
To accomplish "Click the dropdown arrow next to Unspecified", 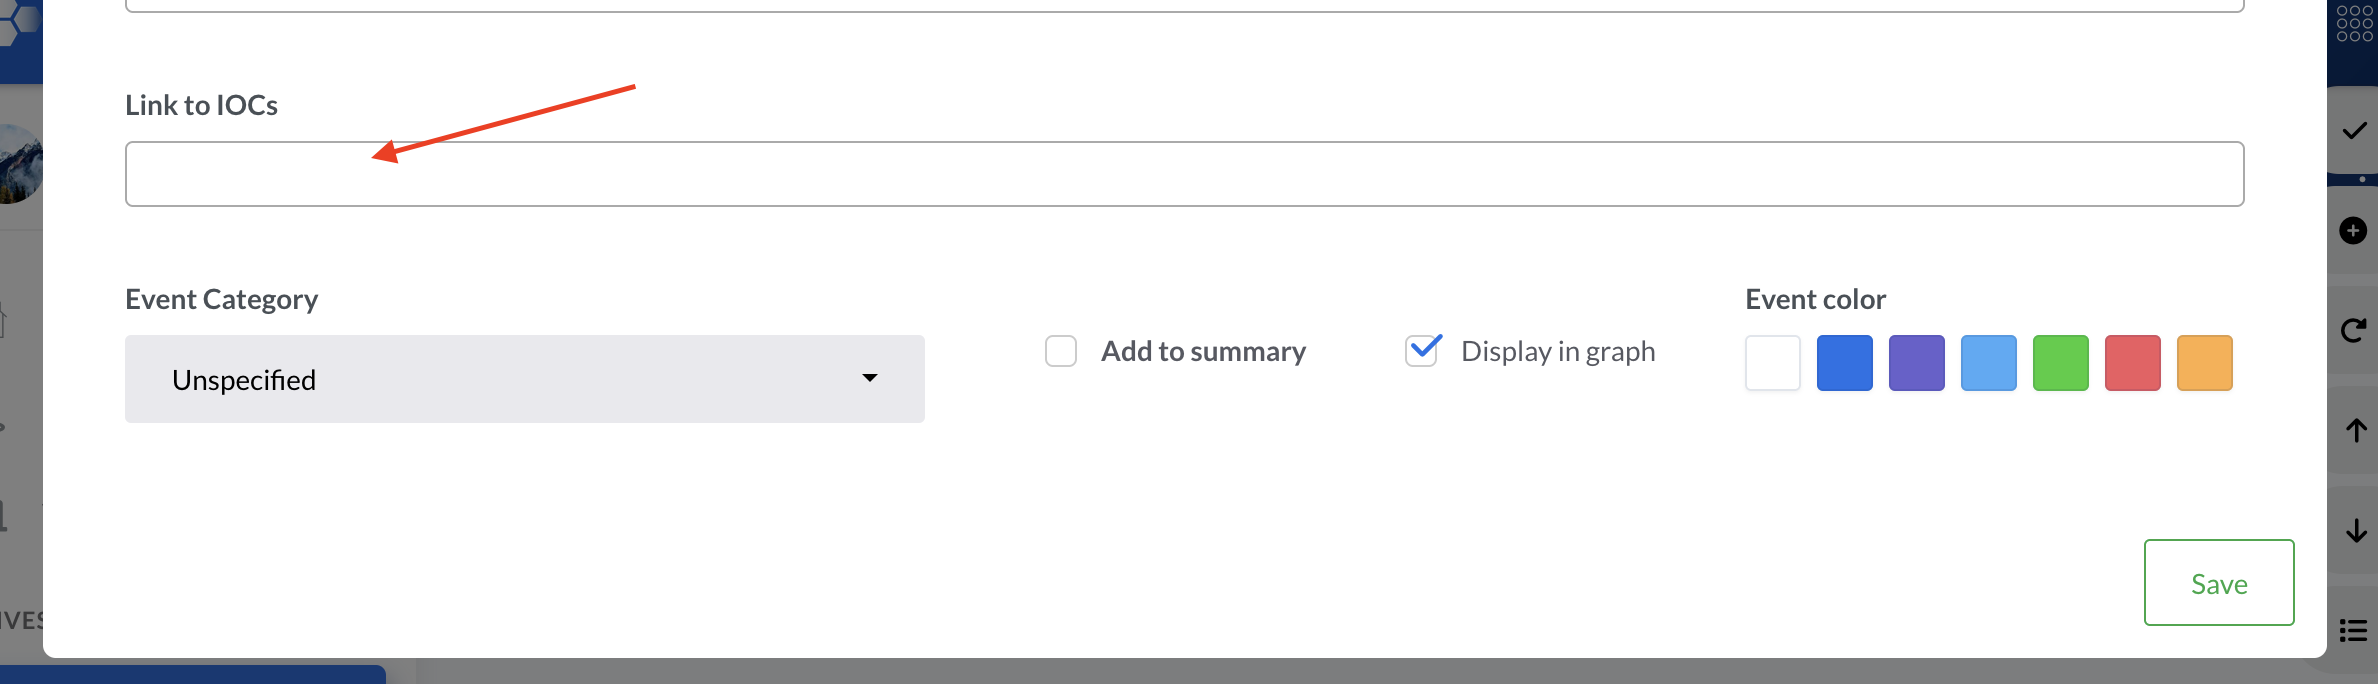I will (x=870, y=378).
